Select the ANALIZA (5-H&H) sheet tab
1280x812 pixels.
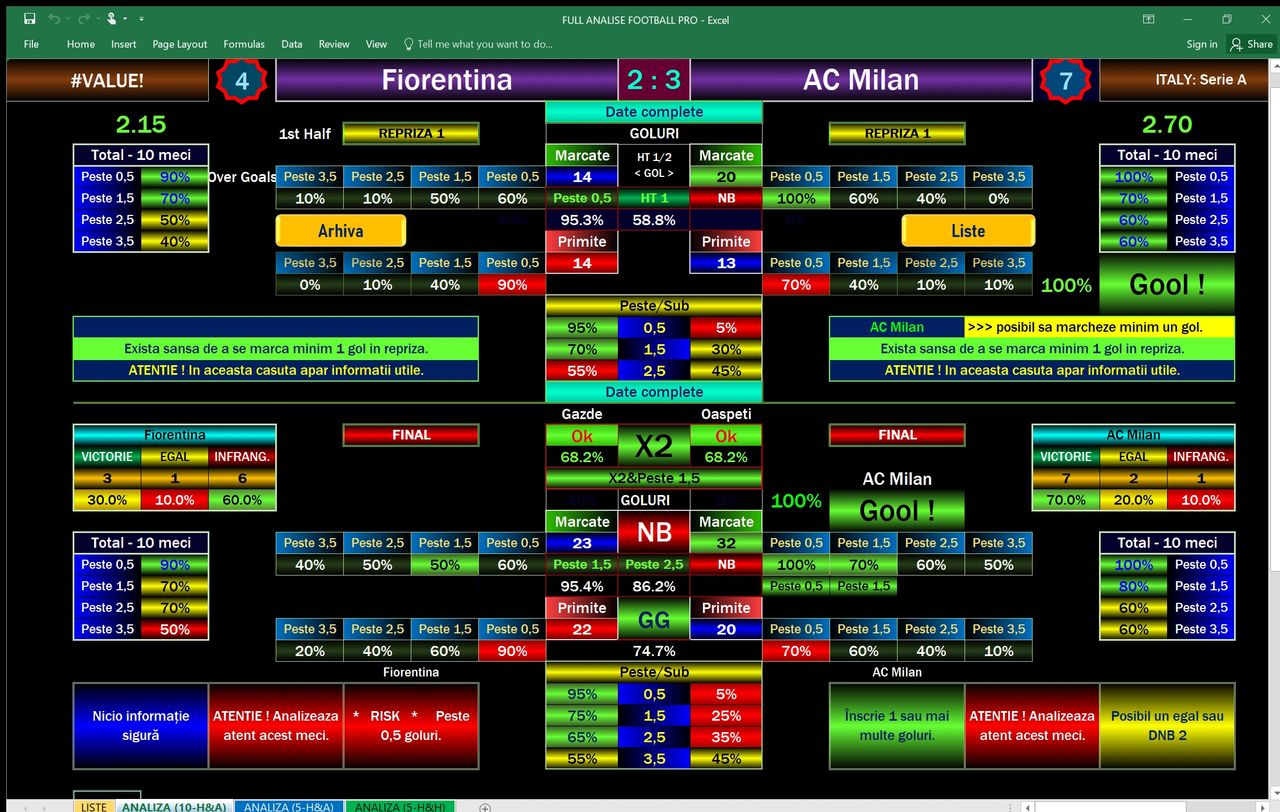pyautogui.click(x=399, y=806)
